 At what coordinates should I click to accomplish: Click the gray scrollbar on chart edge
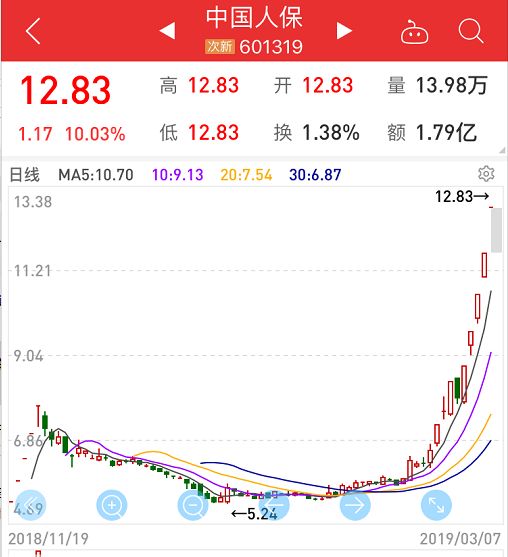496,230
